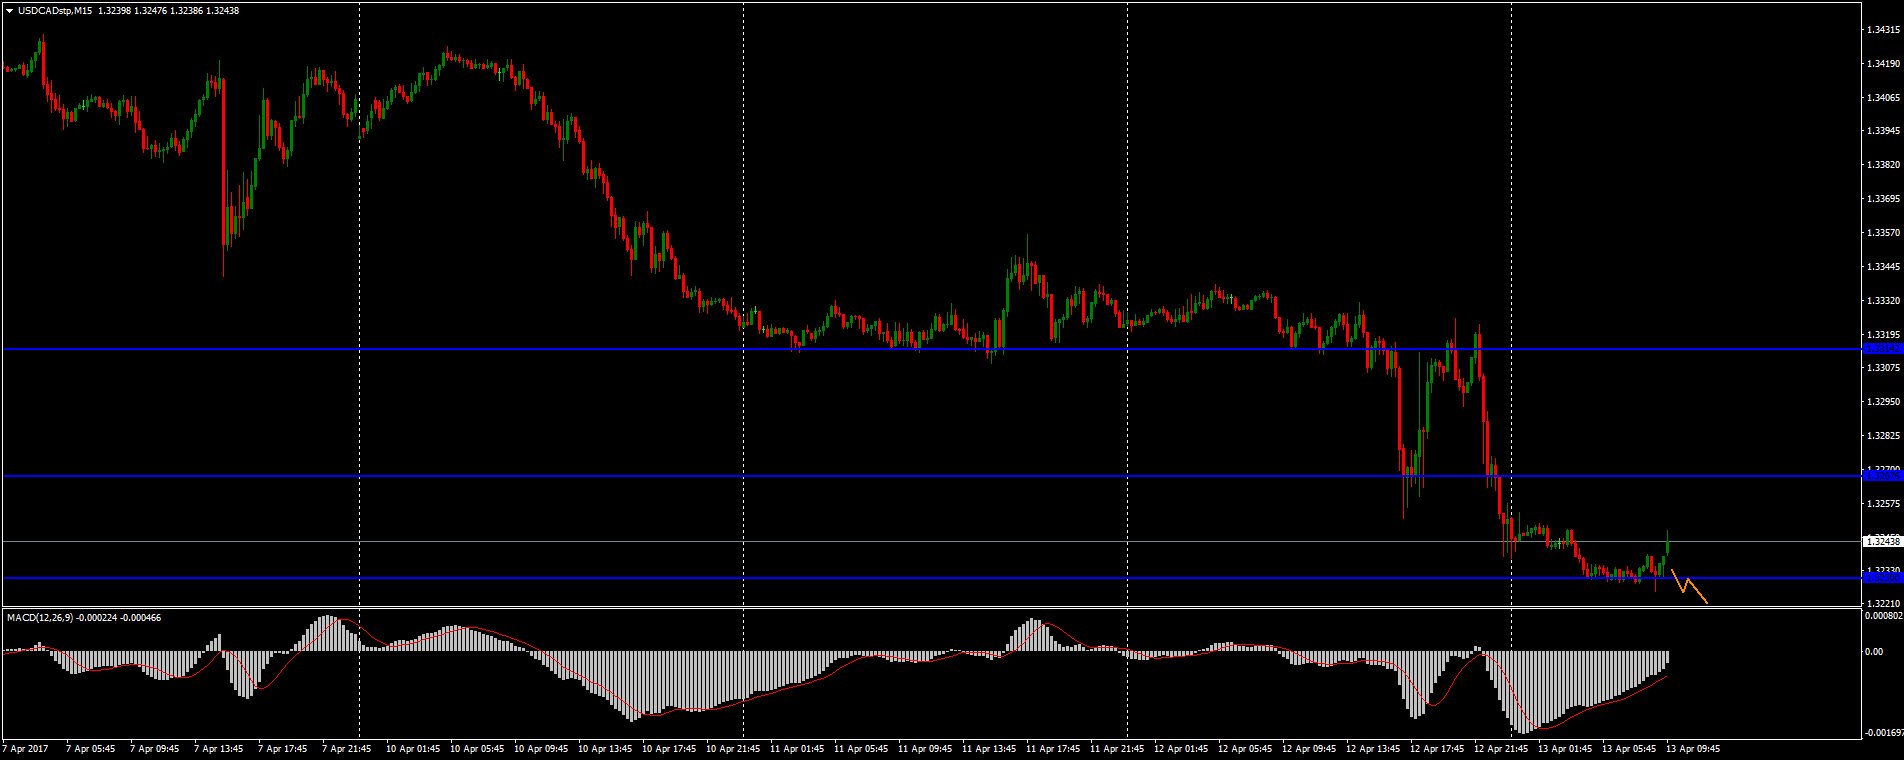Image resolution: width=1904 pixels, height=760 pixels.
Task: Click the triangle arrow beside USDCADstp symbol
Action: coord(8,11)
